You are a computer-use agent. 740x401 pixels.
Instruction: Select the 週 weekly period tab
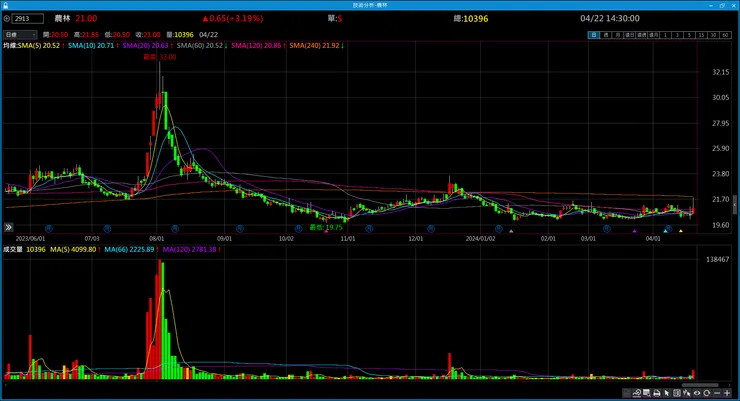[606, 35]
